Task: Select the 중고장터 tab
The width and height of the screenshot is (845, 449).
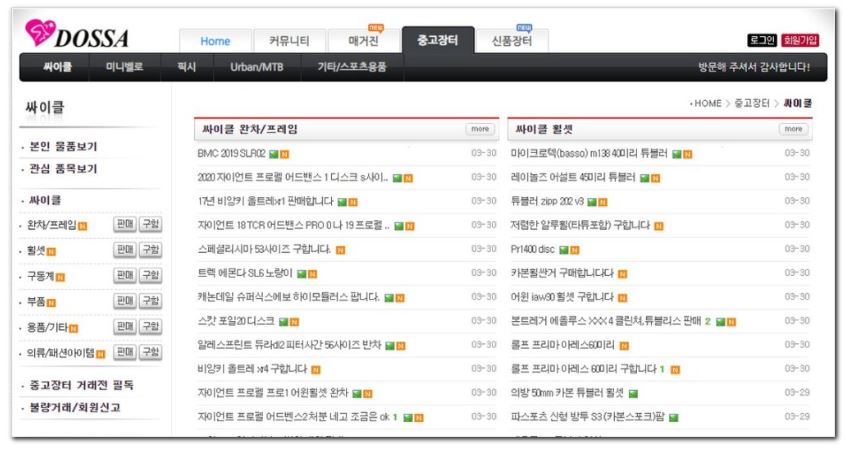Action: (x=438, y=40)
